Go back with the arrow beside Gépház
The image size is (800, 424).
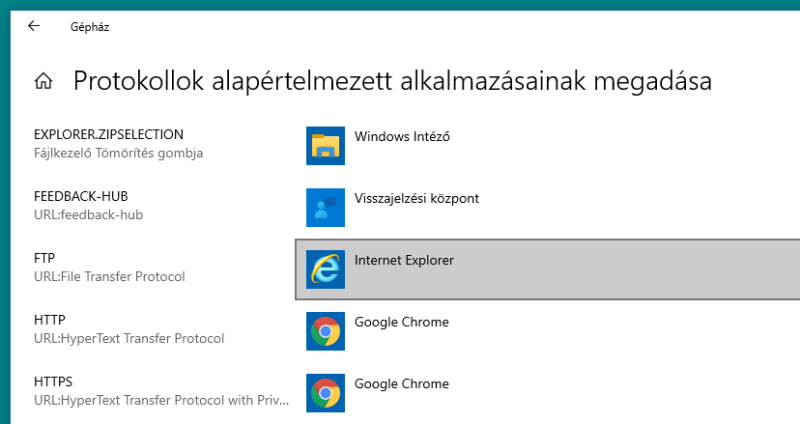(34, 26)
